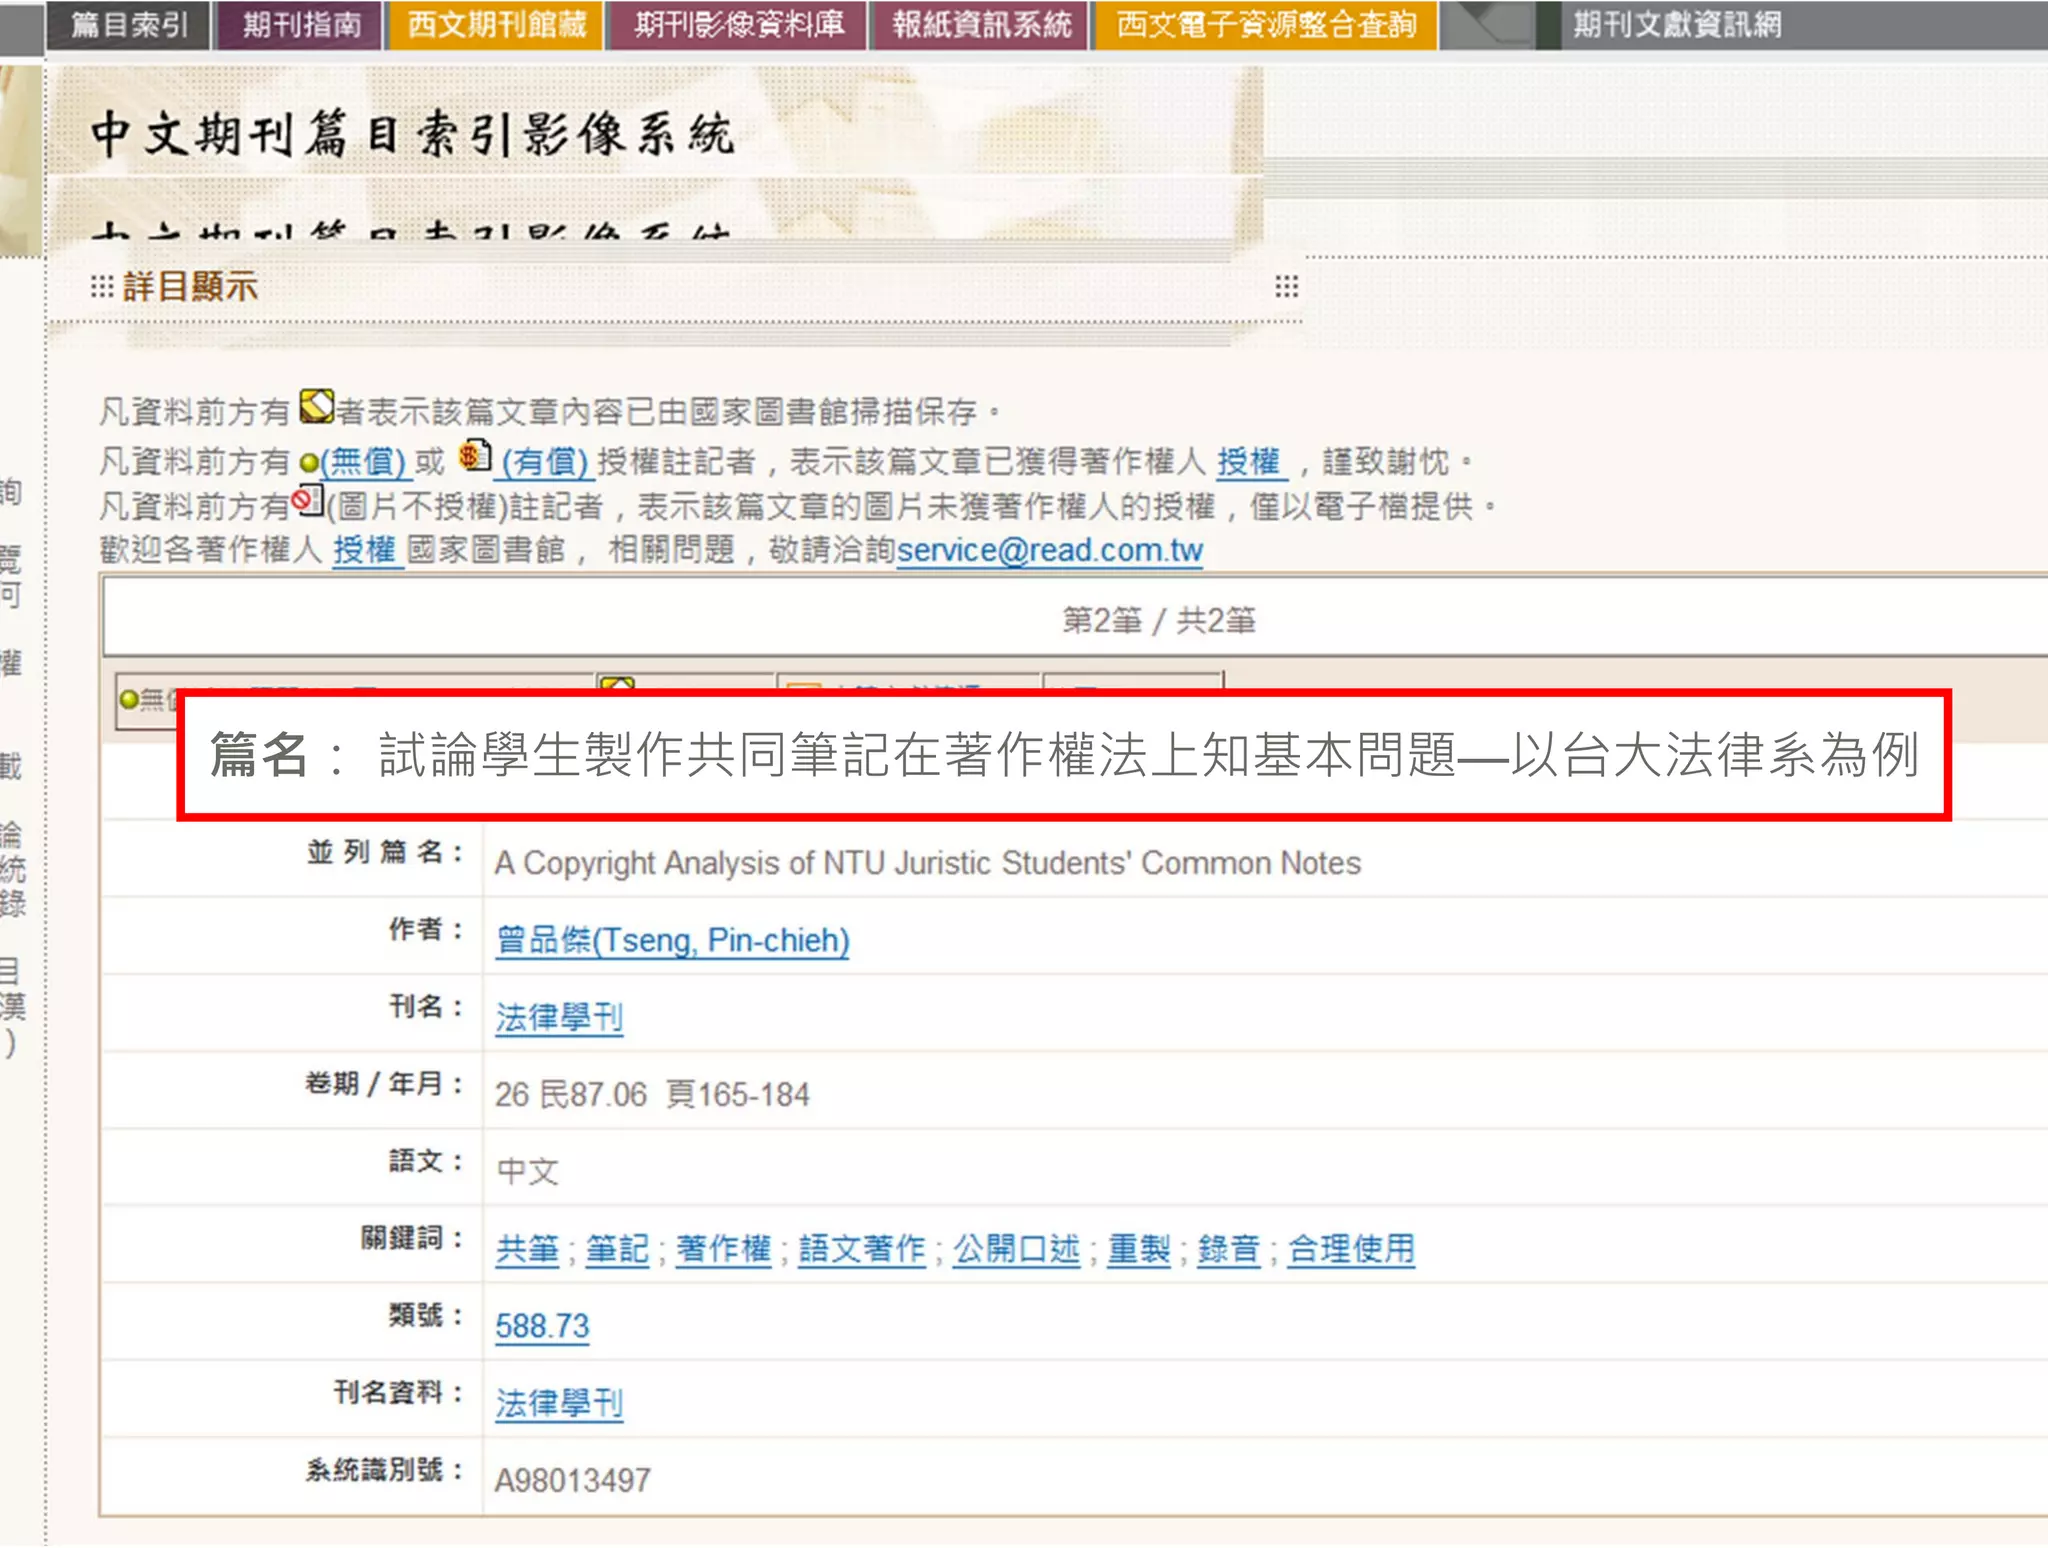Click the 詳目顯示 section heading

coord(190,287)
